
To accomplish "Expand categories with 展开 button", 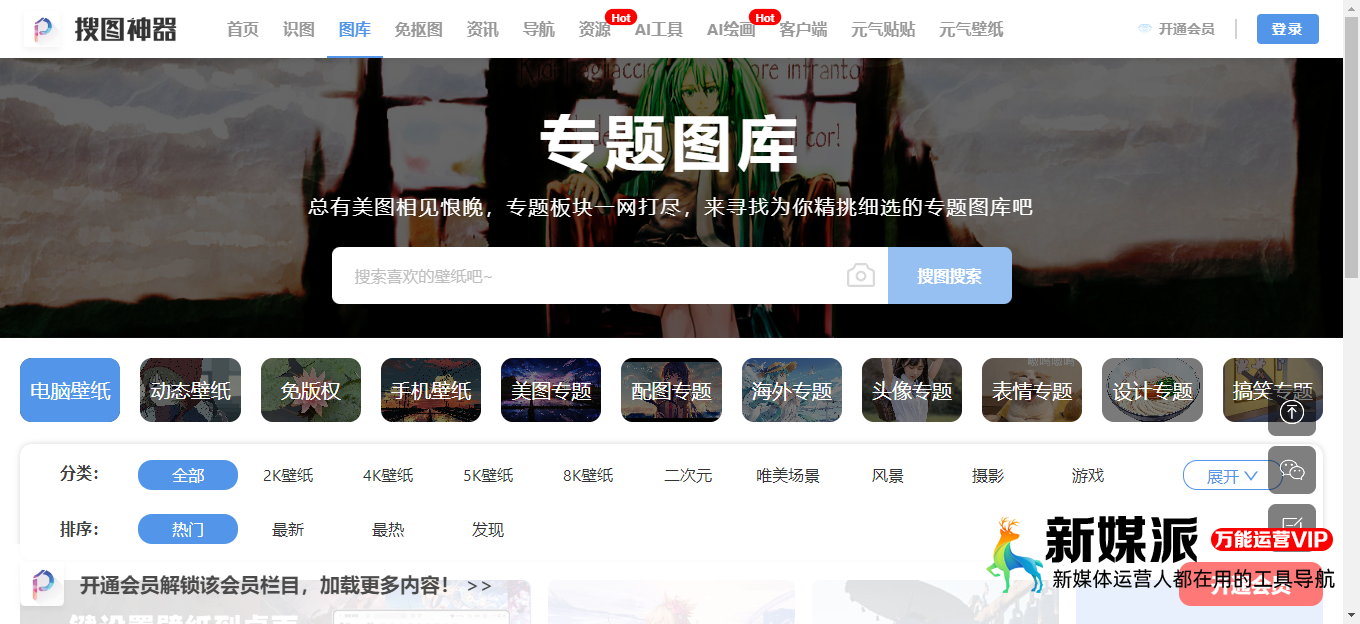I will tap(1231, 475).
